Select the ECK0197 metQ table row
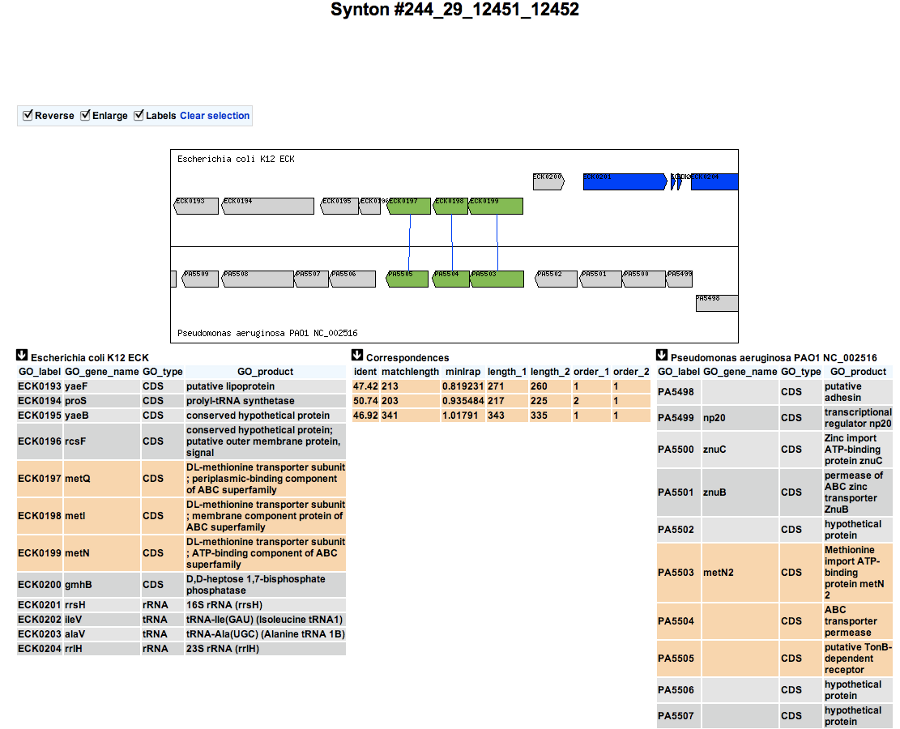 click(181, 478)
